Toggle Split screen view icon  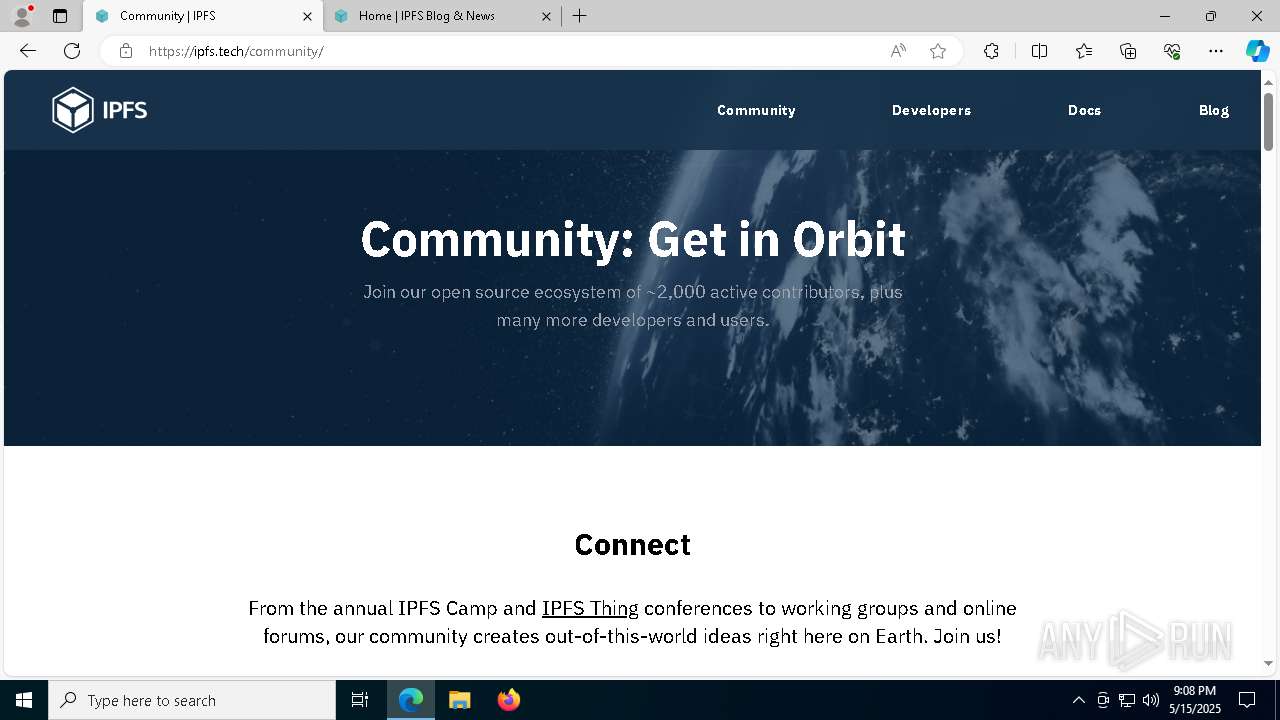pos(1039,51)
